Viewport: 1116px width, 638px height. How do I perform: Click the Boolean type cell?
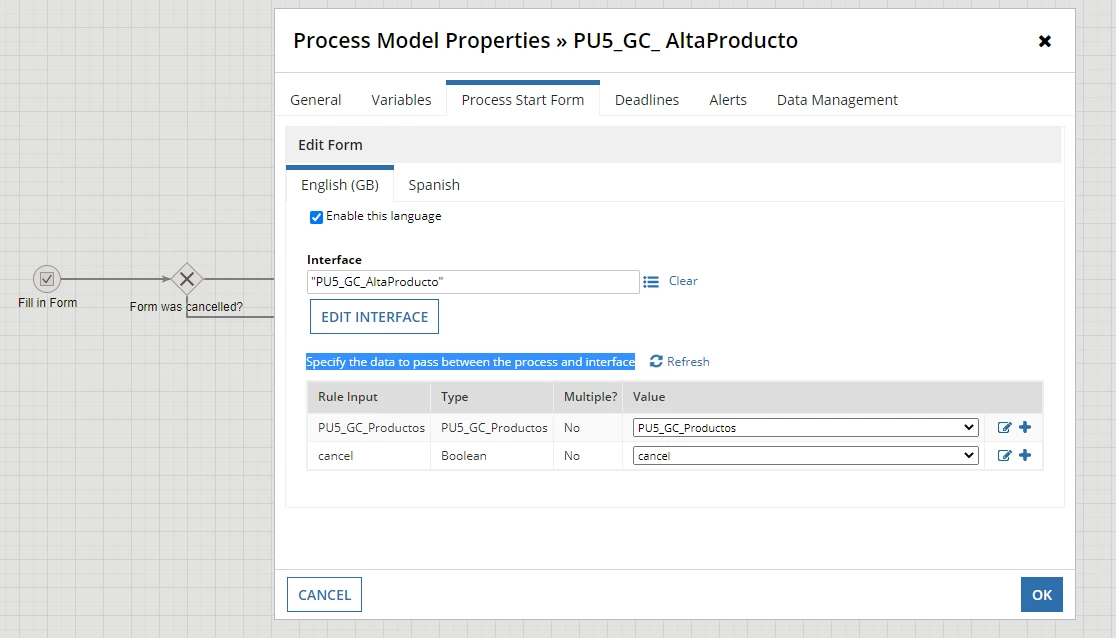coord(492,456)
